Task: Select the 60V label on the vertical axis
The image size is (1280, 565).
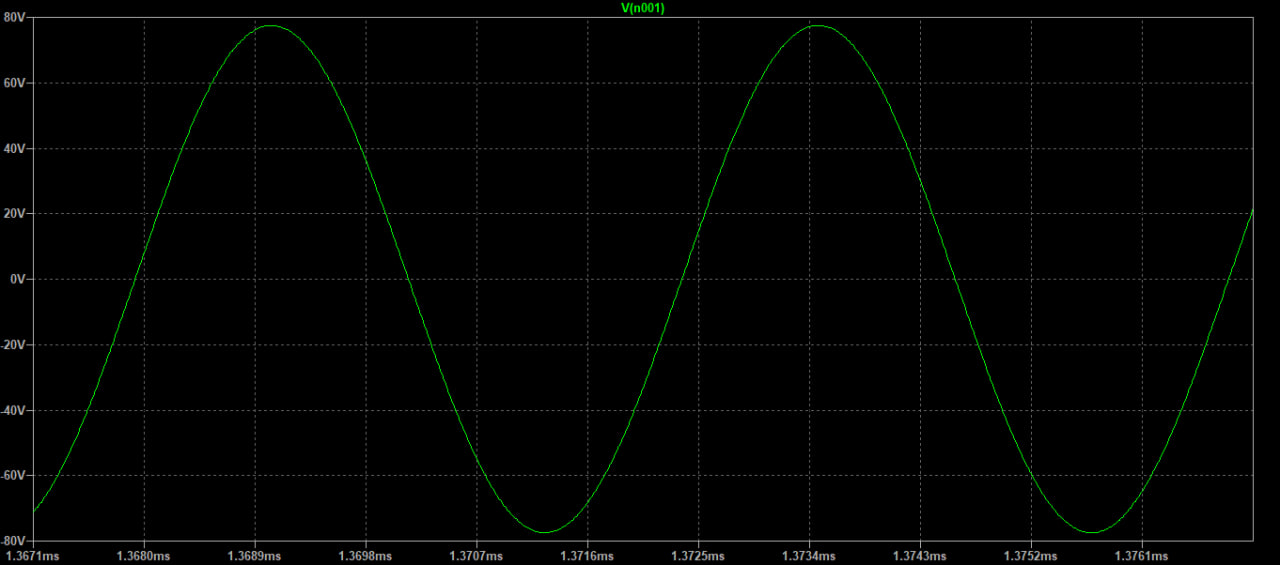Action: tap(14, 83)
